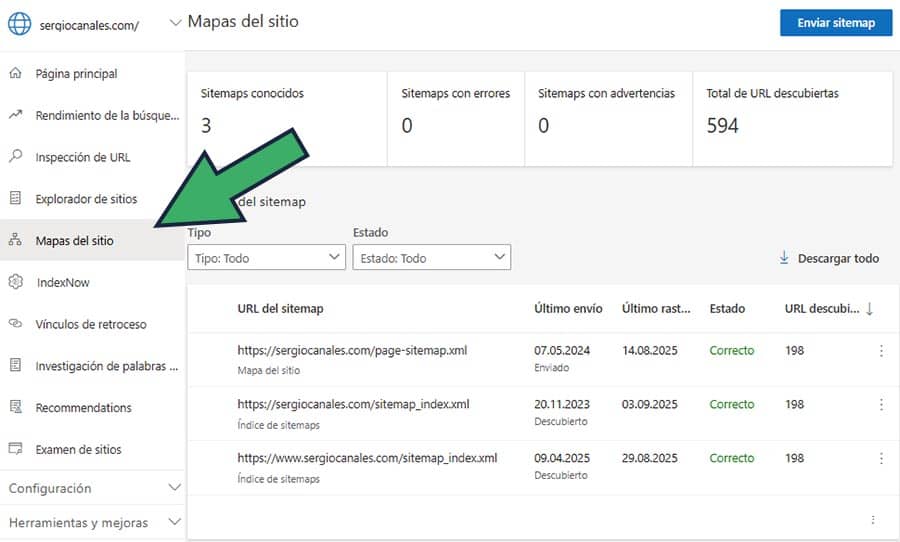Open sergiocanales.com/sitemap_index.xml URL
Image resolution: width=900 pixels, height=542 pixels.
click(x=354, y=404)
